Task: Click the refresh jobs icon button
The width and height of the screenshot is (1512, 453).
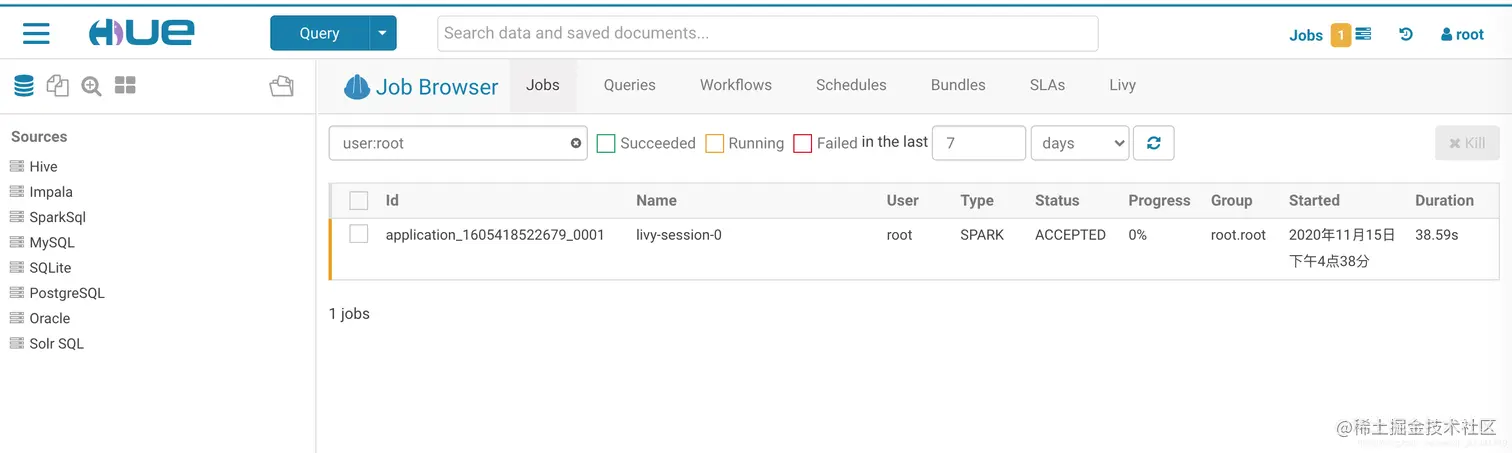Action: pos(1153,143)
